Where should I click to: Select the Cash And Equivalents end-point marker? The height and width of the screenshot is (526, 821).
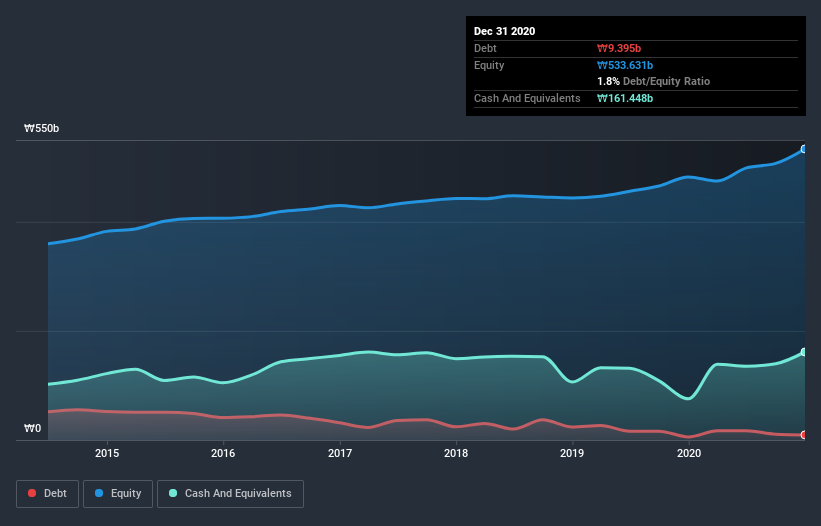pos(804,352)
